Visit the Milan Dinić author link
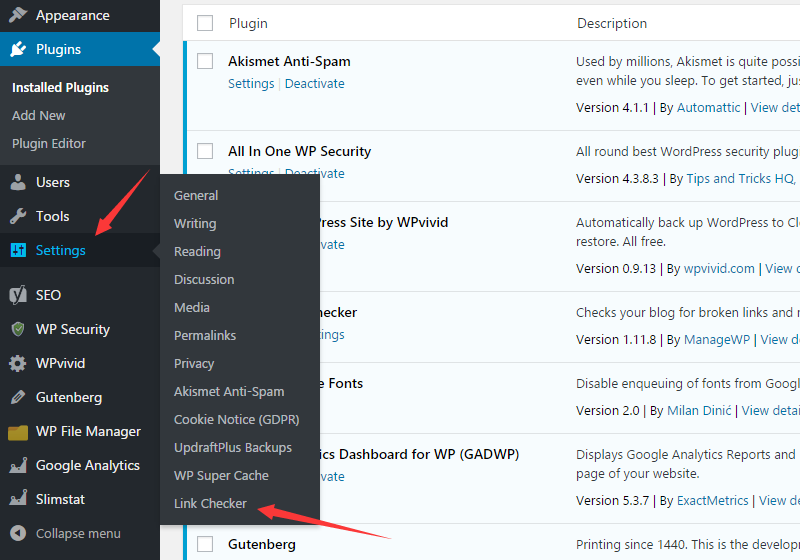Image resolution: width=800 pixels, height=560 pixels. tap(699, 411)
